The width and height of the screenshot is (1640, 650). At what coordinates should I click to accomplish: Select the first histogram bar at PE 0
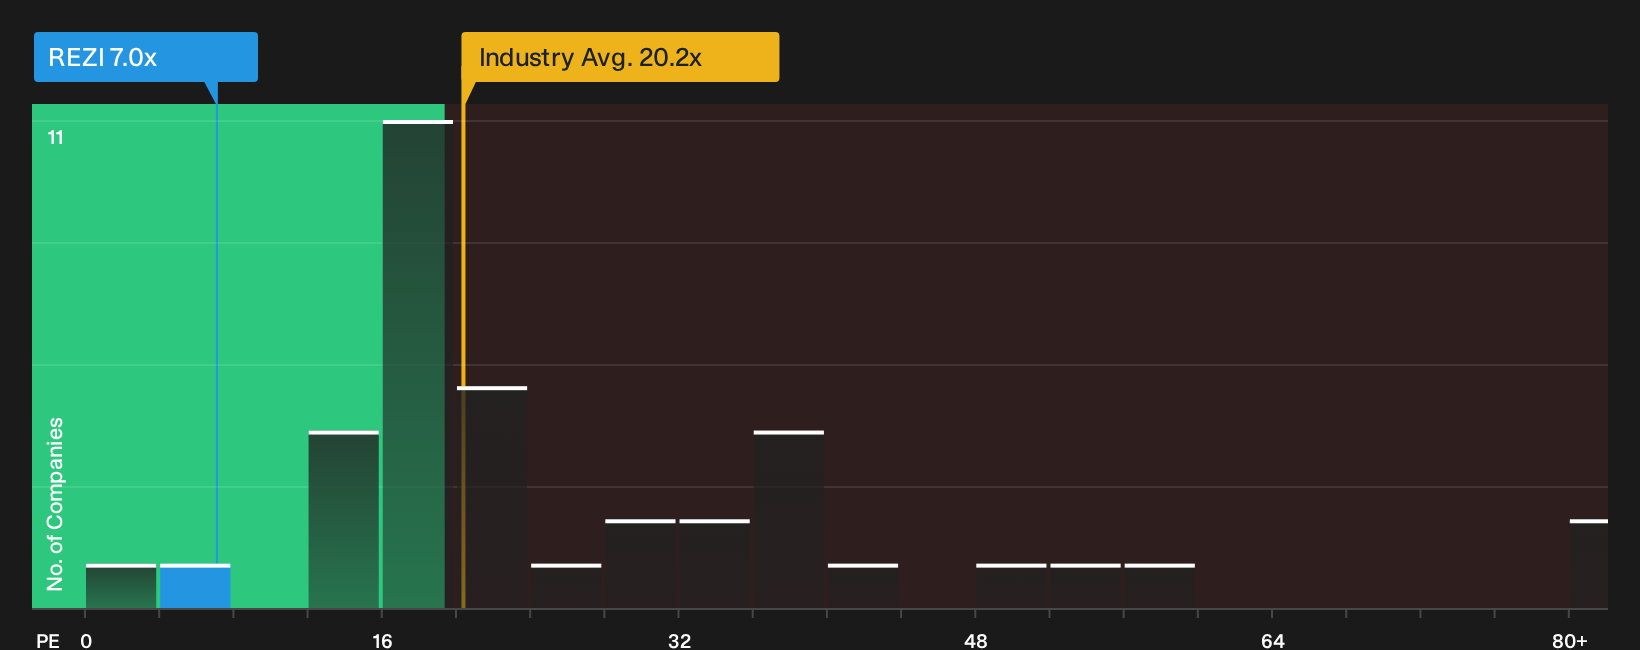121,586
